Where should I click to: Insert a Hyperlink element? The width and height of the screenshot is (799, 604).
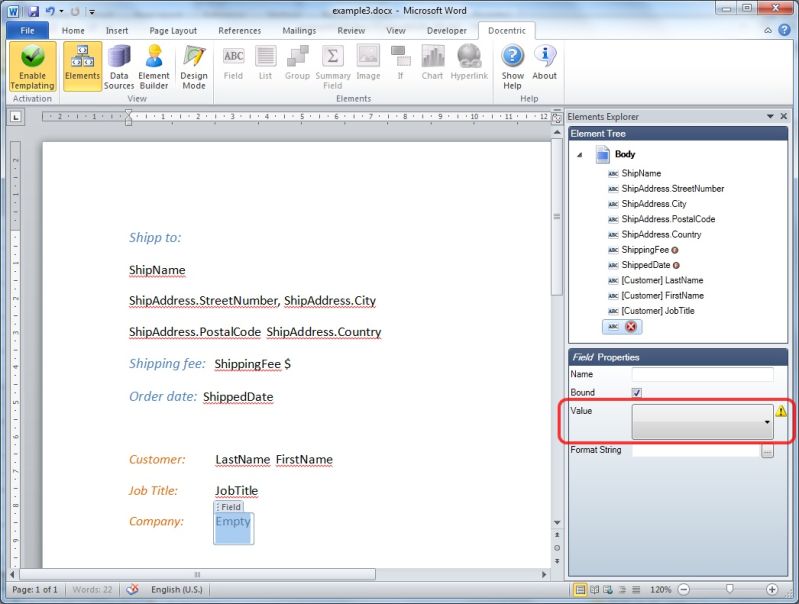(469, 63)
